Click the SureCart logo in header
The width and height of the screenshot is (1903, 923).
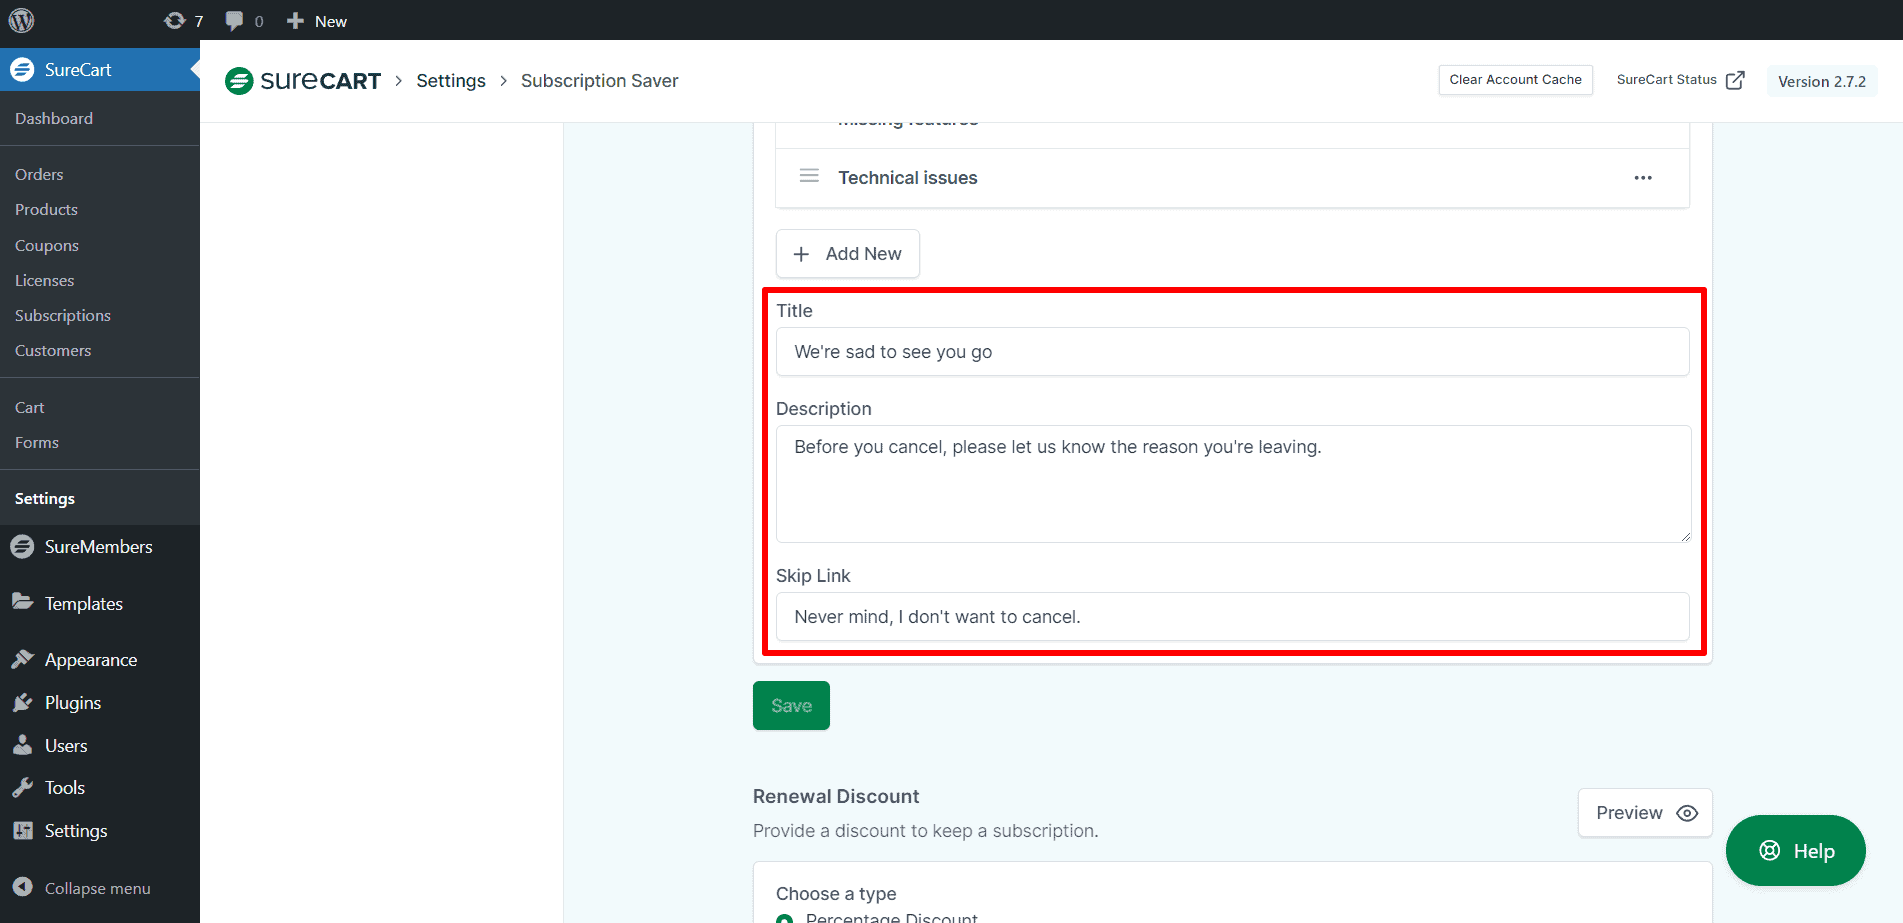[x=303, y=81]
